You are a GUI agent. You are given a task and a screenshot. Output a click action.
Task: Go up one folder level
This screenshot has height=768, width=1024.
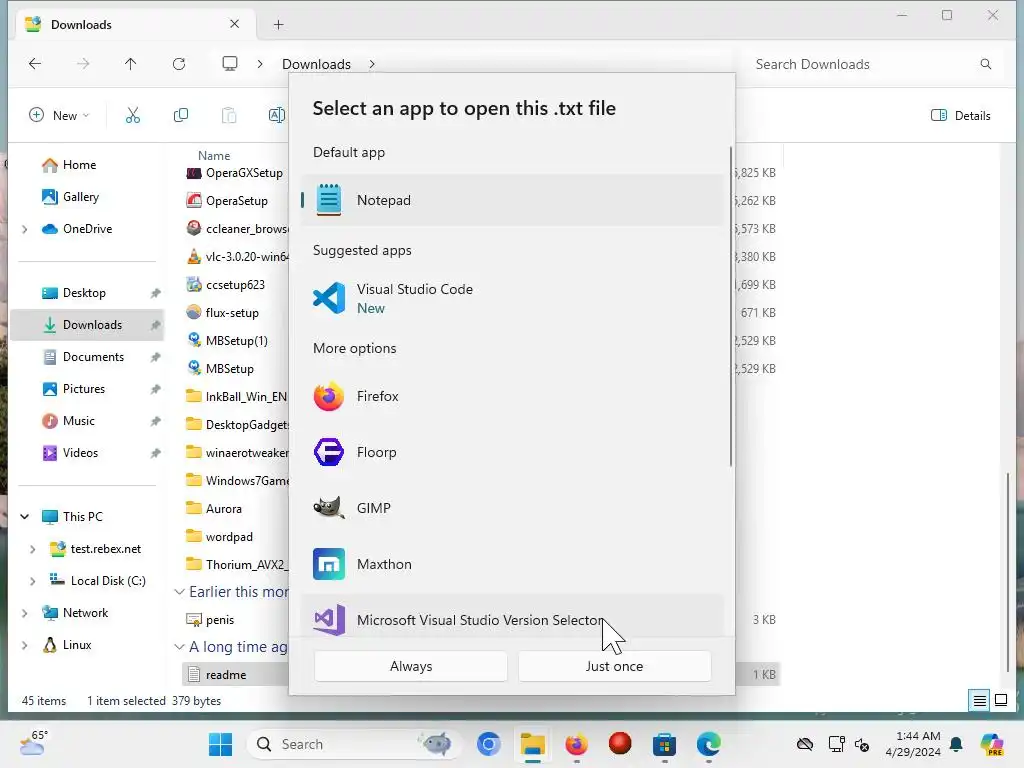click(x=131, y=64)
